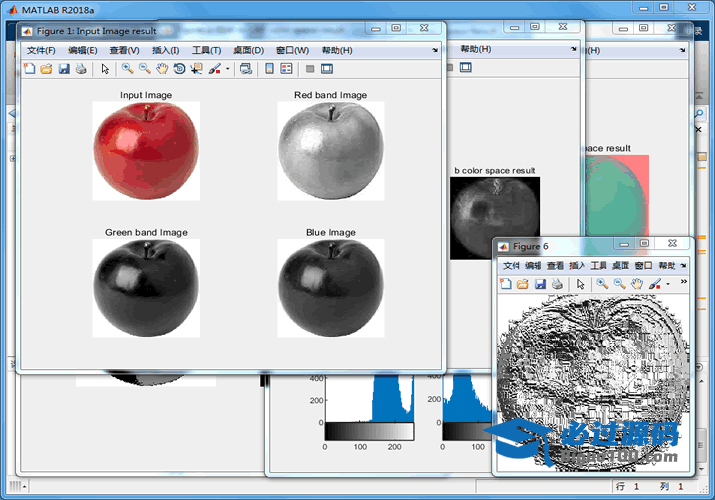
Task: Open 插入(I) menu in Figure 1
Action: (166, 50)
